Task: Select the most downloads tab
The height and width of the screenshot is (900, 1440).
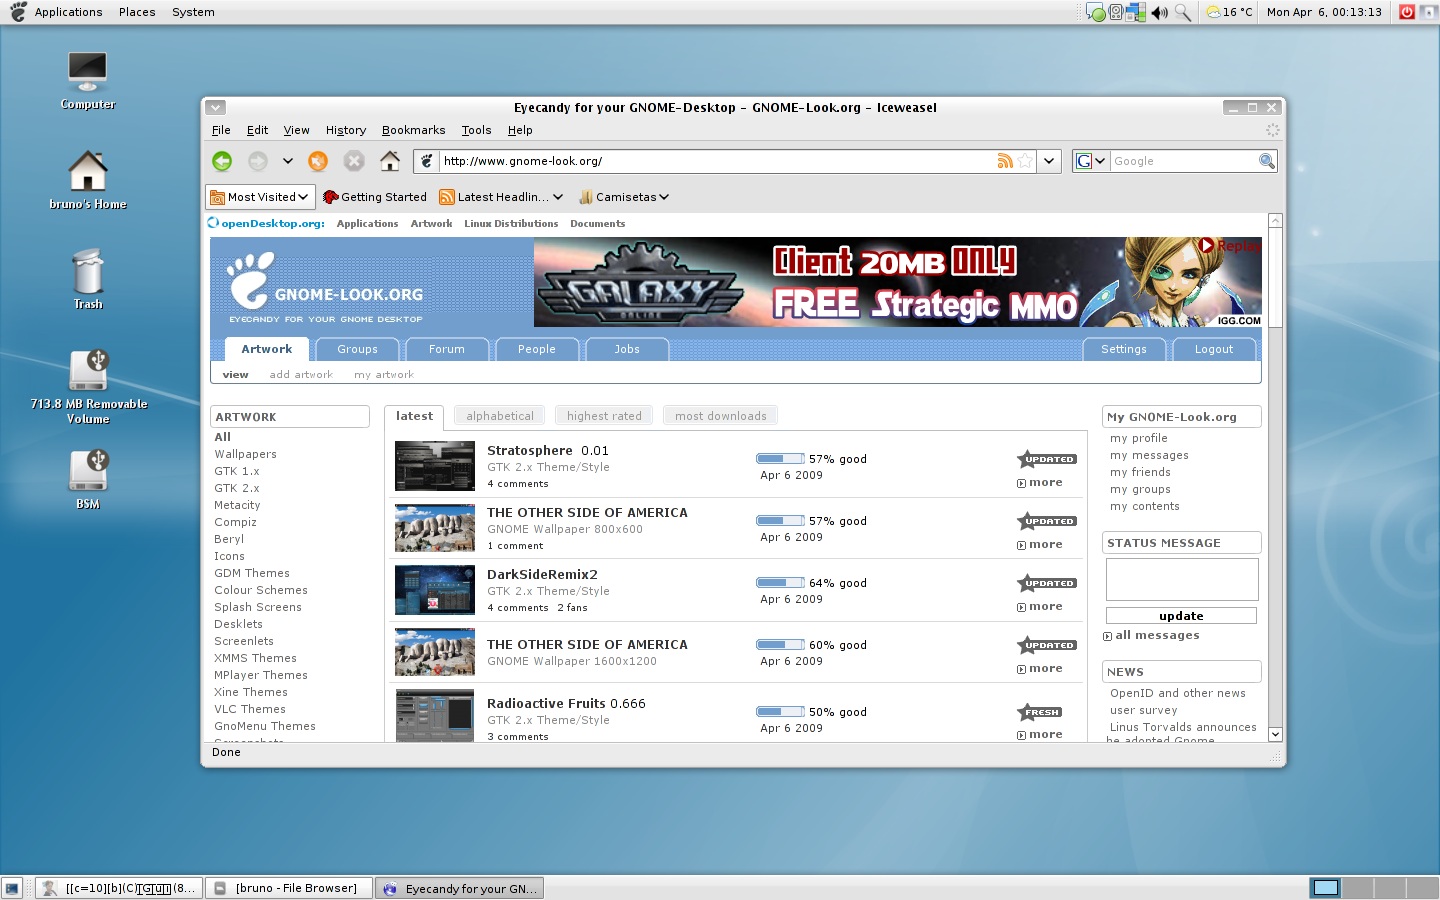Action: pos(720,416)
